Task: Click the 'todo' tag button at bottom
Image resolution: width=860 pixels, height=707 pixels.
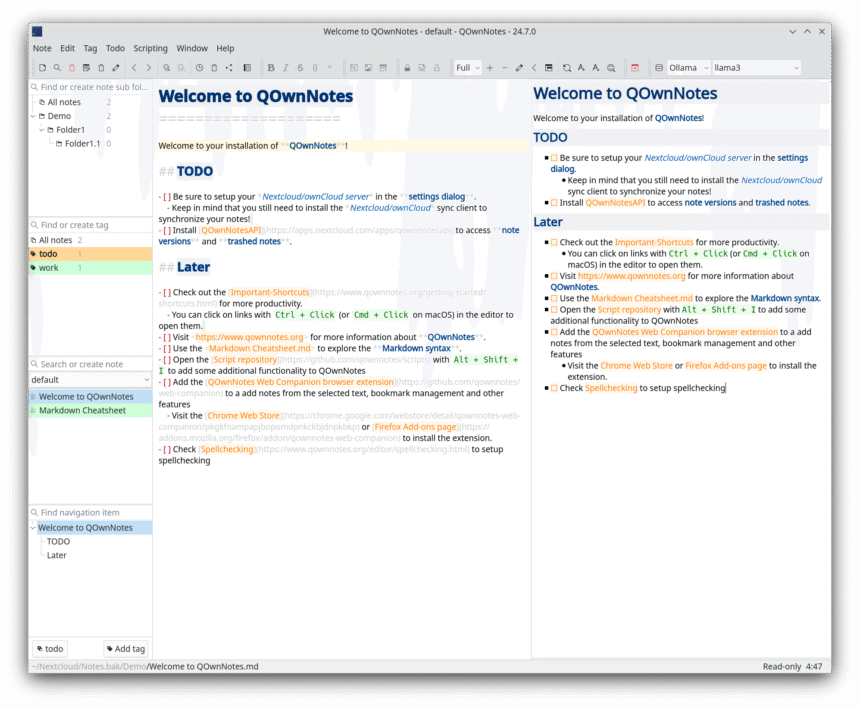Action: 50,649
